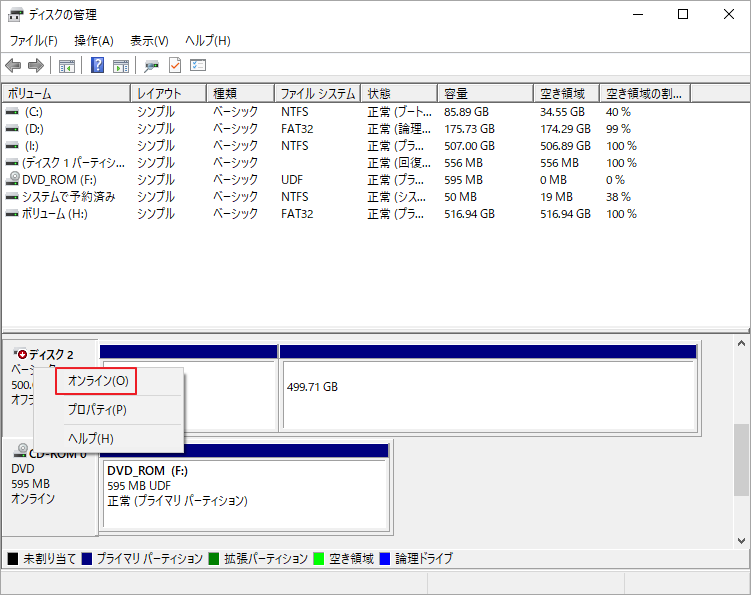The image size is (751, 595).
Task: Click dark blue プライマリ パーティション legend swatch
Action: tap(87, 559)
